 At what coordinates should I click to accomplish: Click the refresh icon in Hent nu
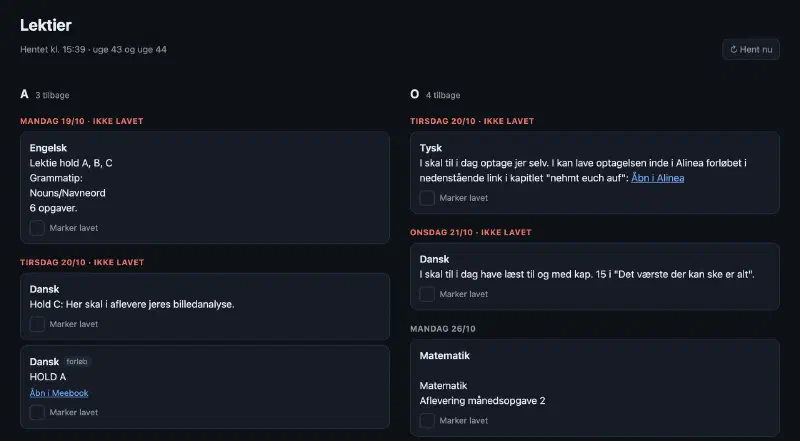coord(734,50)
